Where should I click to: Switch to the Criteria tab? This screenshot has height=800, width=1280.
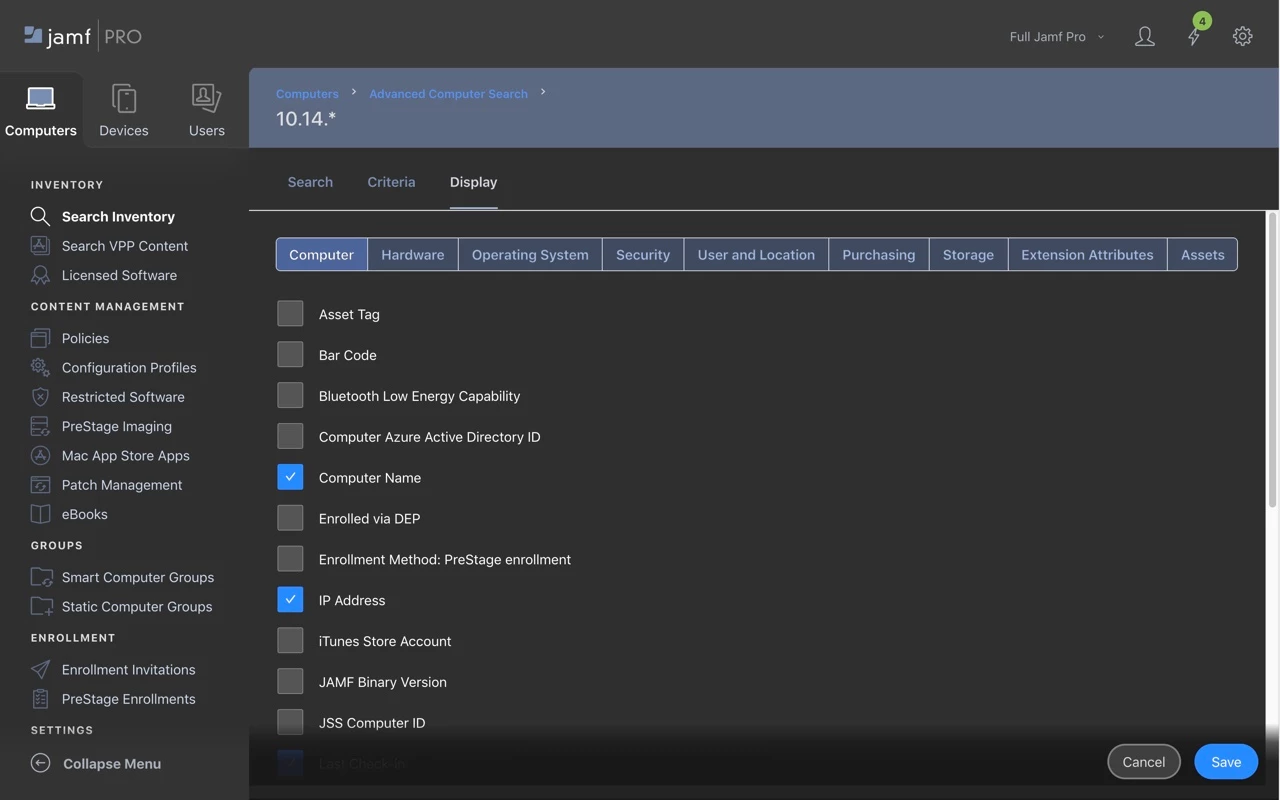391,182
